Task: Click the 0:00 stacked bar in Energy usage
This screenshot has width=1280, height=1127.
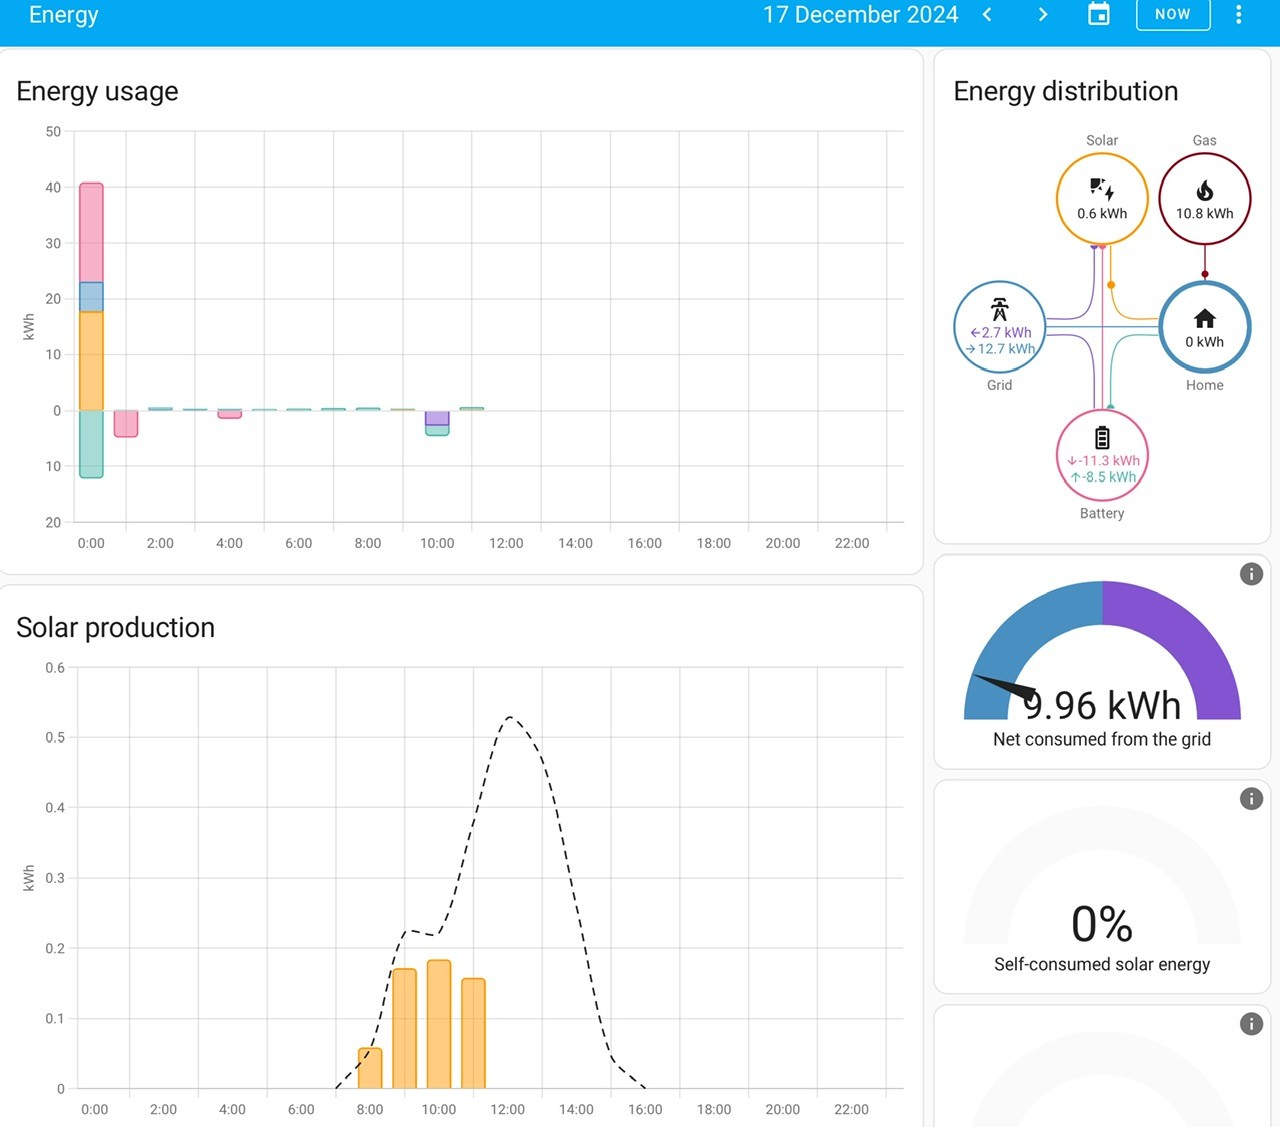Action: [x=91, y=330]
